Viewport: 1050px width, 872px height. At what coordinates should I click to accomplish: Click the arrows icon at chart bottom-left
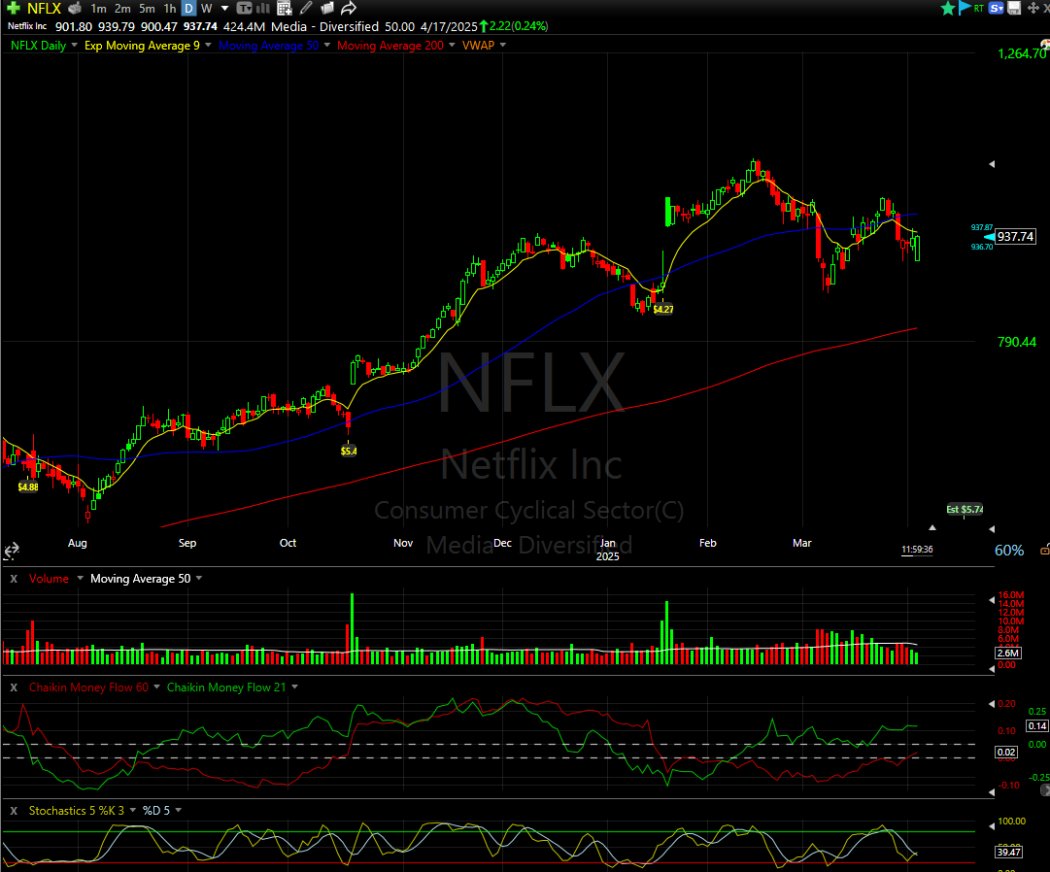coord(11,551)
